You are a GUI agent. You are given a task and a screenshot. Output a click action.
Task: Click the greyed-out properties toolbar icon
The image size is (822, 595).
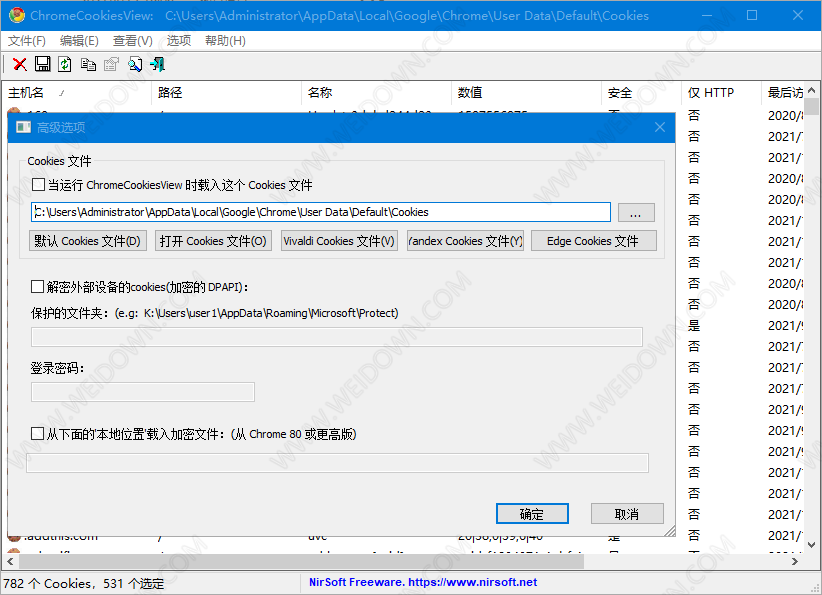111,64
